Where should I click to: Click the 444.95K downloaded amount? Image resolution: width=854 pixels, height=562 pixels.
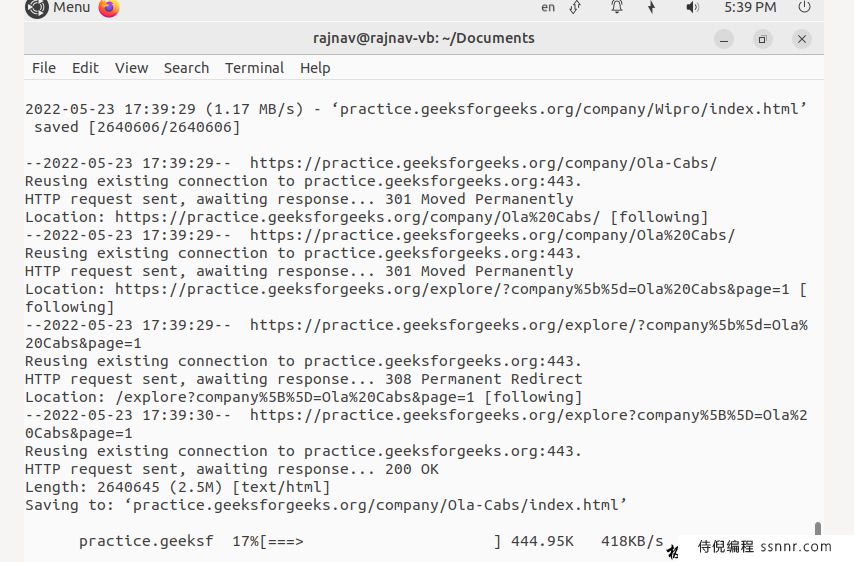(542, 541)
